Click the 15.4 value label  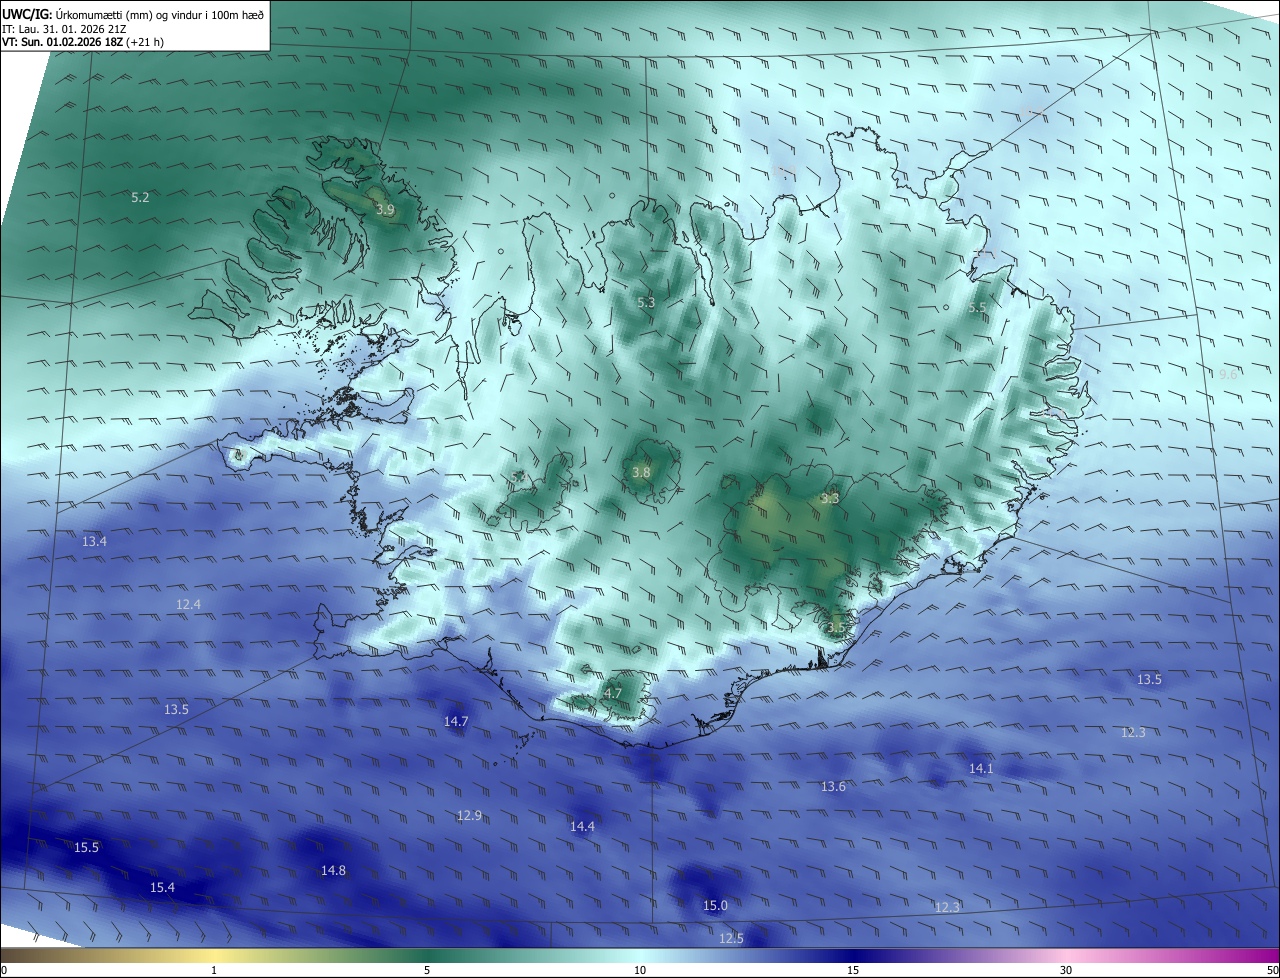(x=162, y=887)
